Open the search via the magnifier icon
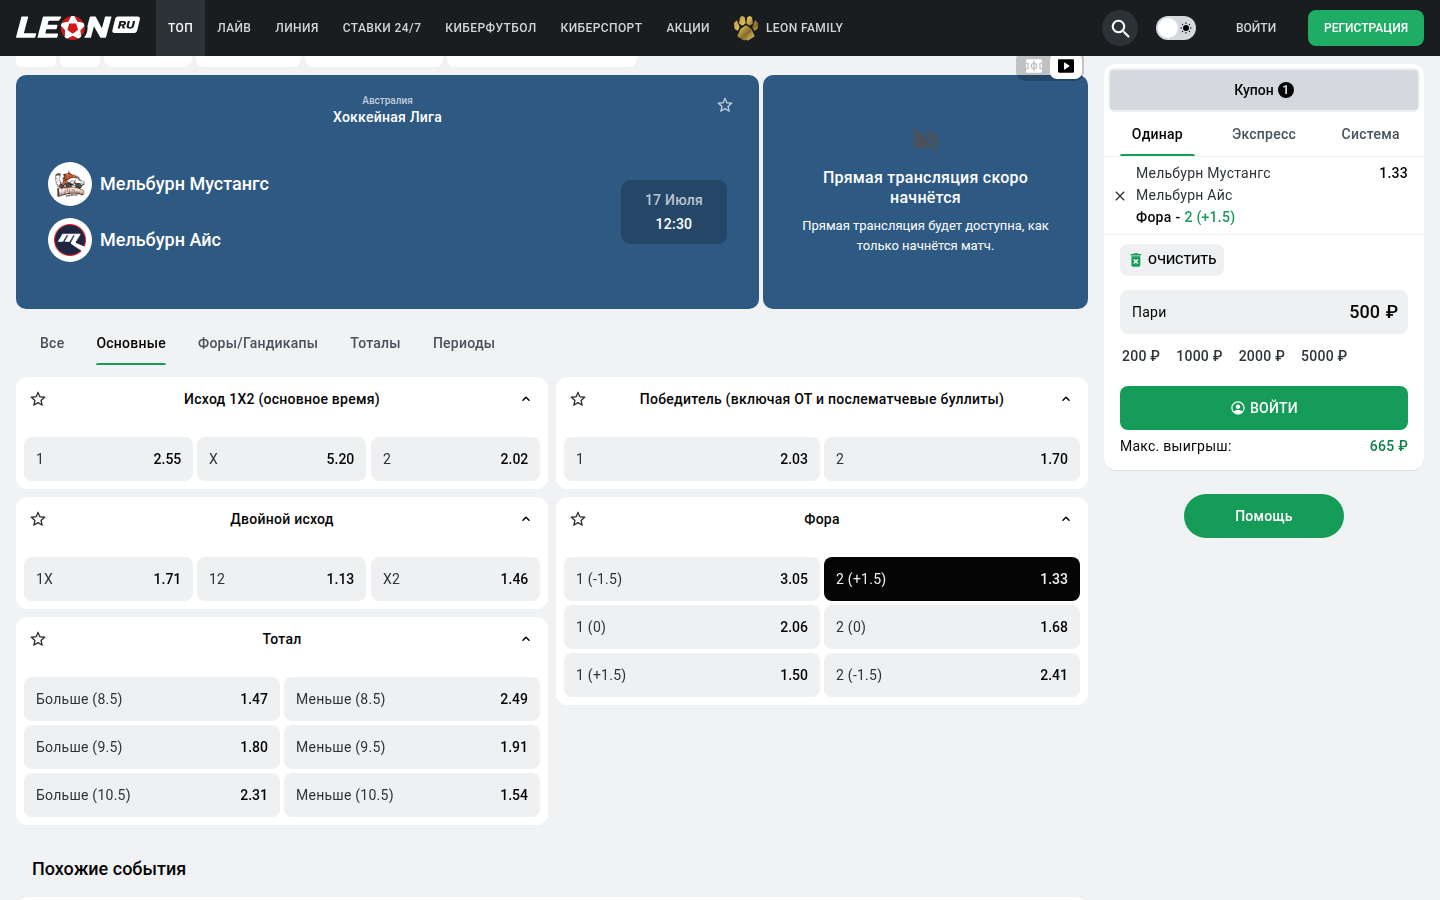1440x900 pixels. coord(1120,28)
